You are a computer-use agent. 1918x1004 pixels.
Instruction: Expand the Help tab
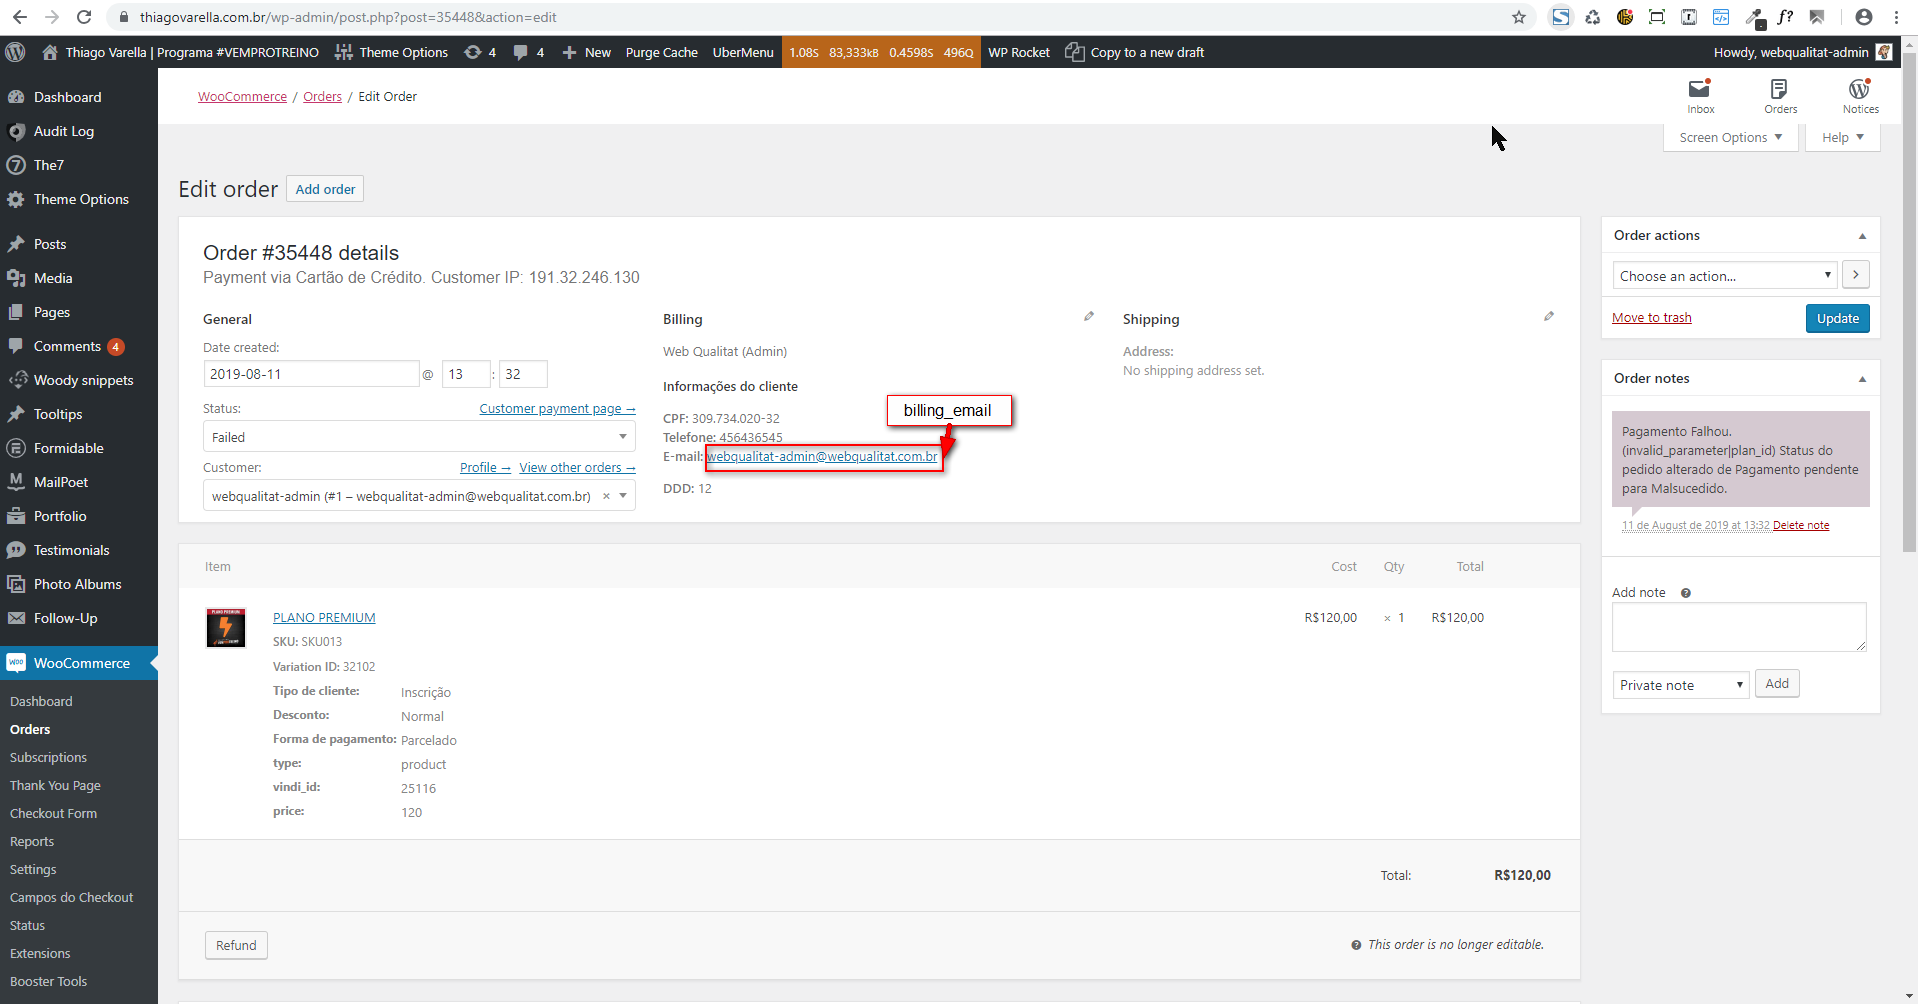1843,138
